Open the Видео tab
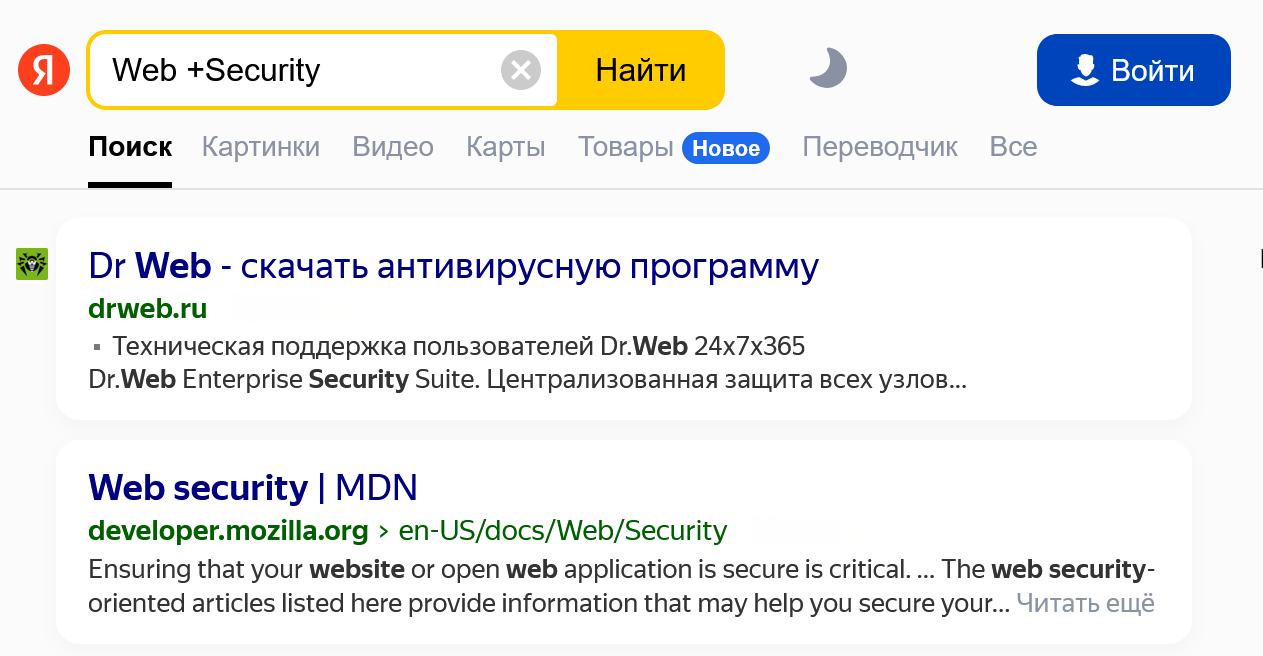The image size is (1263, 656). (393, 148)
